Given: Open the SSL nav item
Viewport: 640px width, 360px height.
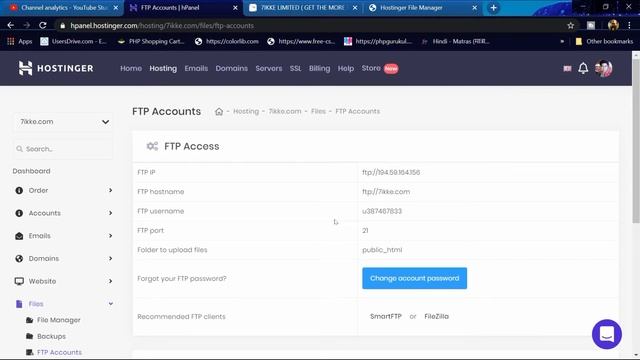Looking at the screenshot, I should (296, 68).
